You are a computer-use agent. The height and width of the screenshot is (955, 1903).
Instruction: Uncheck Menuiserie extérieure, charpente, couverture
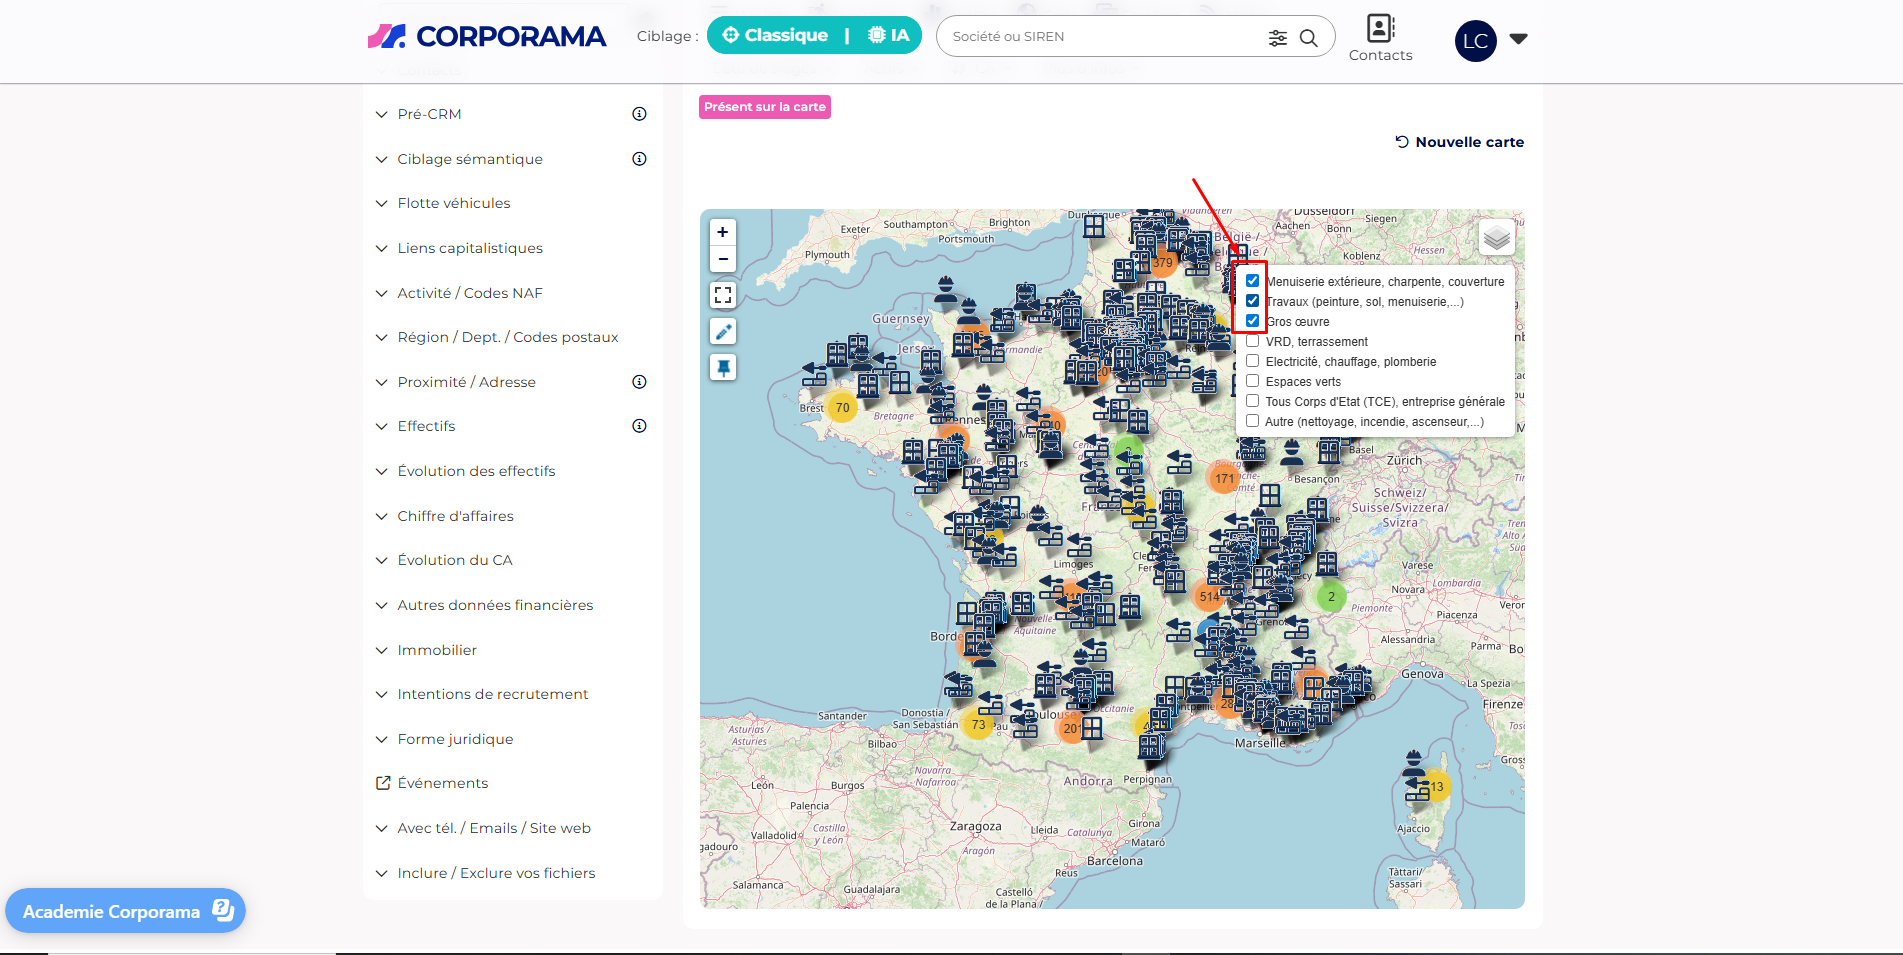pos(1252,281)
